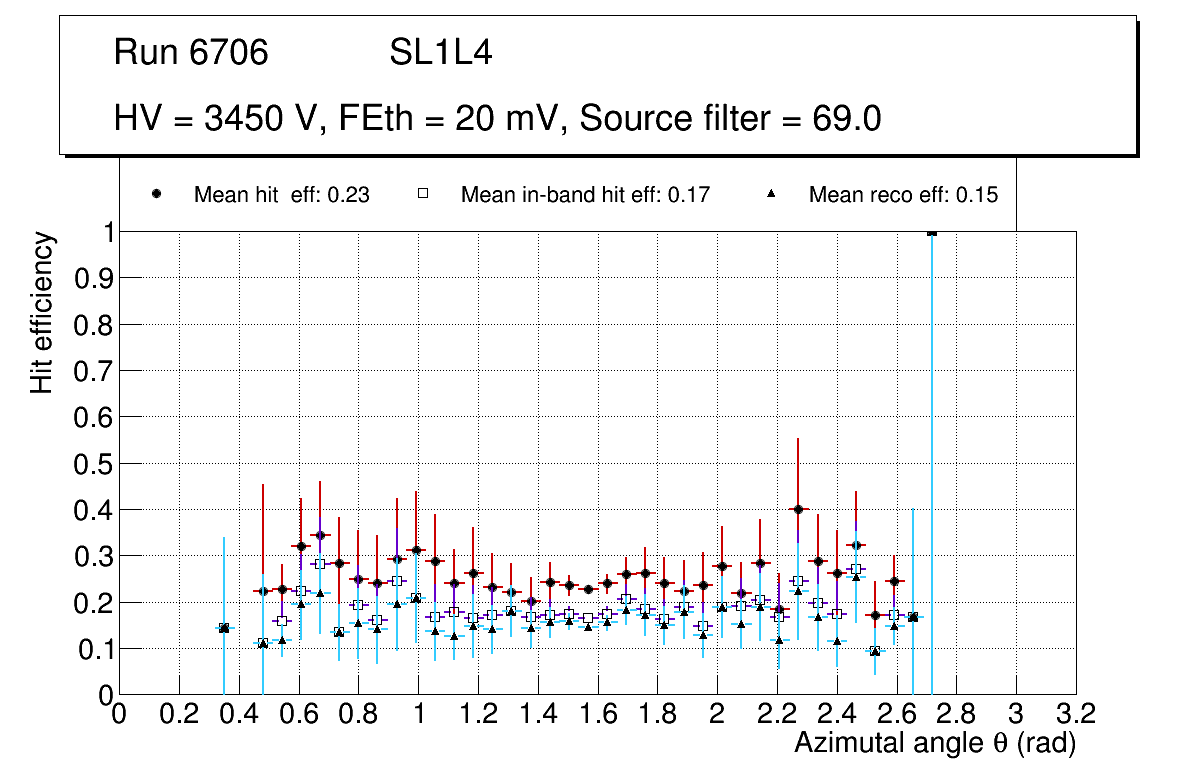The width and height of the screenshot is (1196, 772).
Task: Select the data point at efficiency 1
Action: point(932,232)
